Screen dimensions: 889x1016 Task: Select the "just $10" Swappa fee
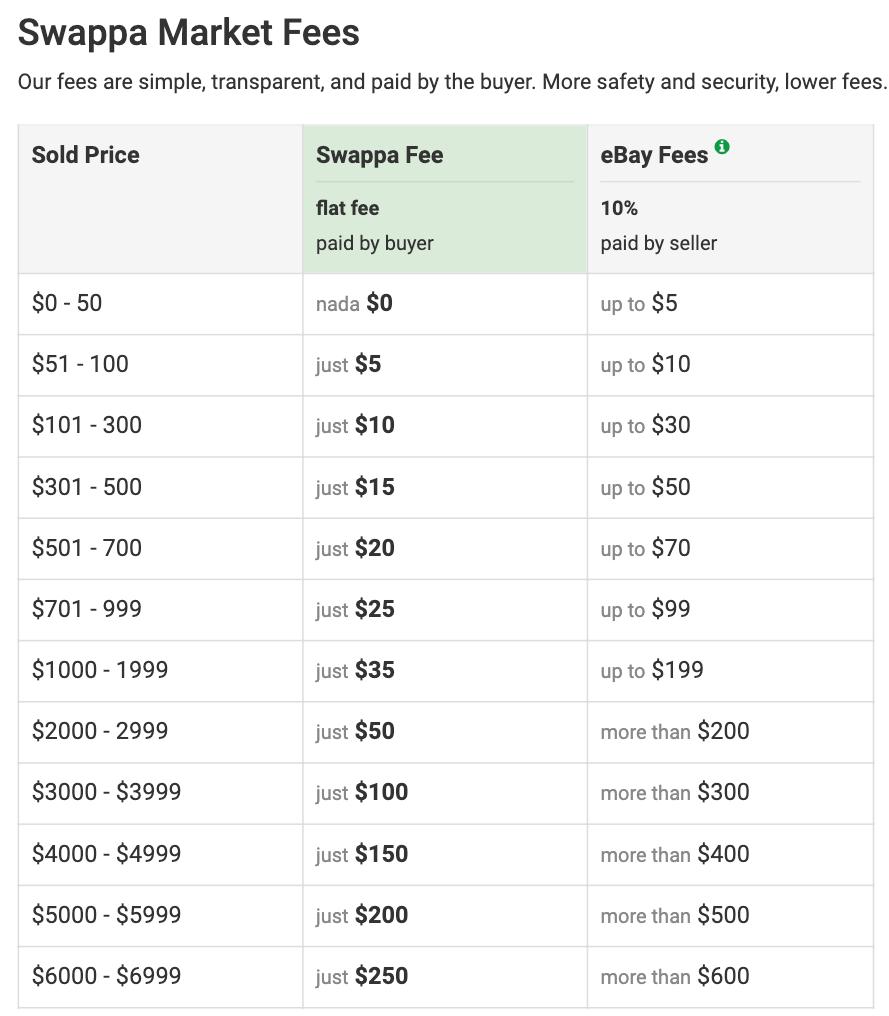pos(355,425)
